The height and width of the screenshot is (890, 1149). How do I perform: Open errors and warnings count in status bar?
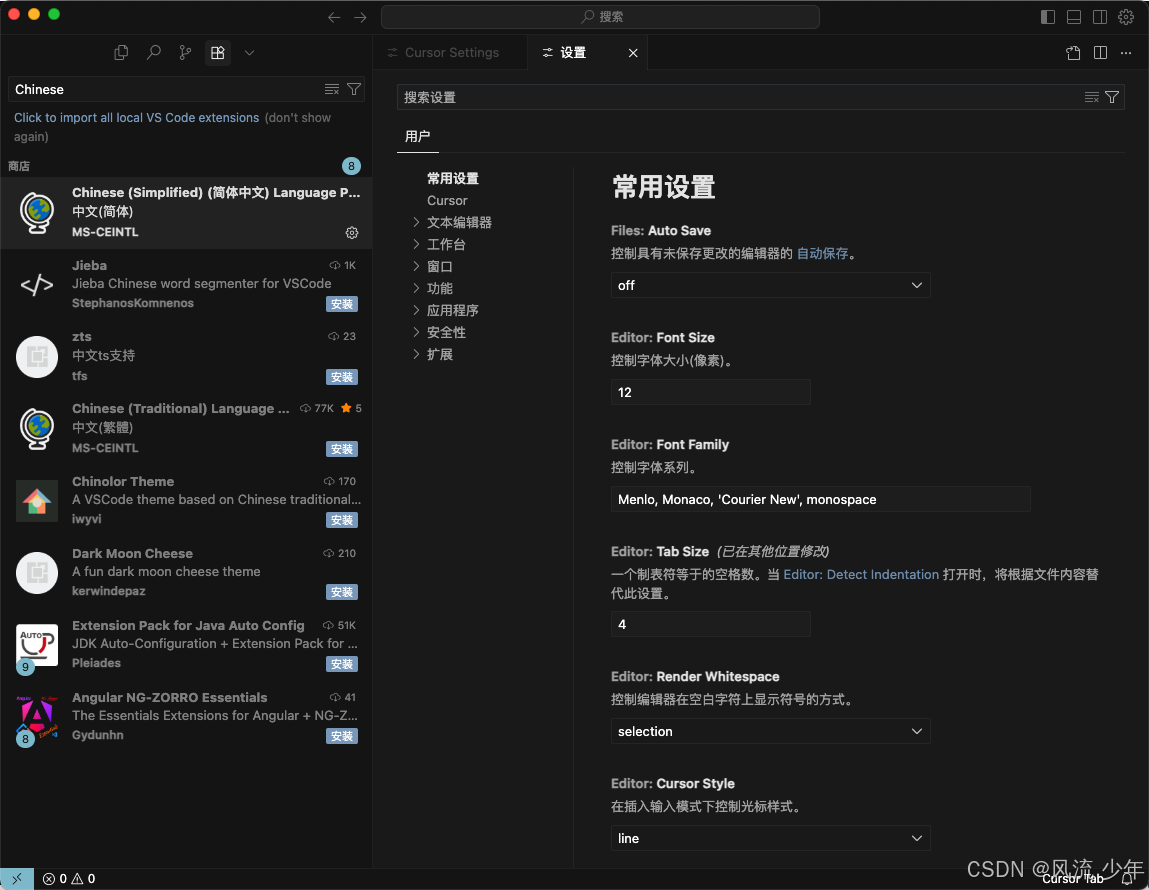coord(69,878)
